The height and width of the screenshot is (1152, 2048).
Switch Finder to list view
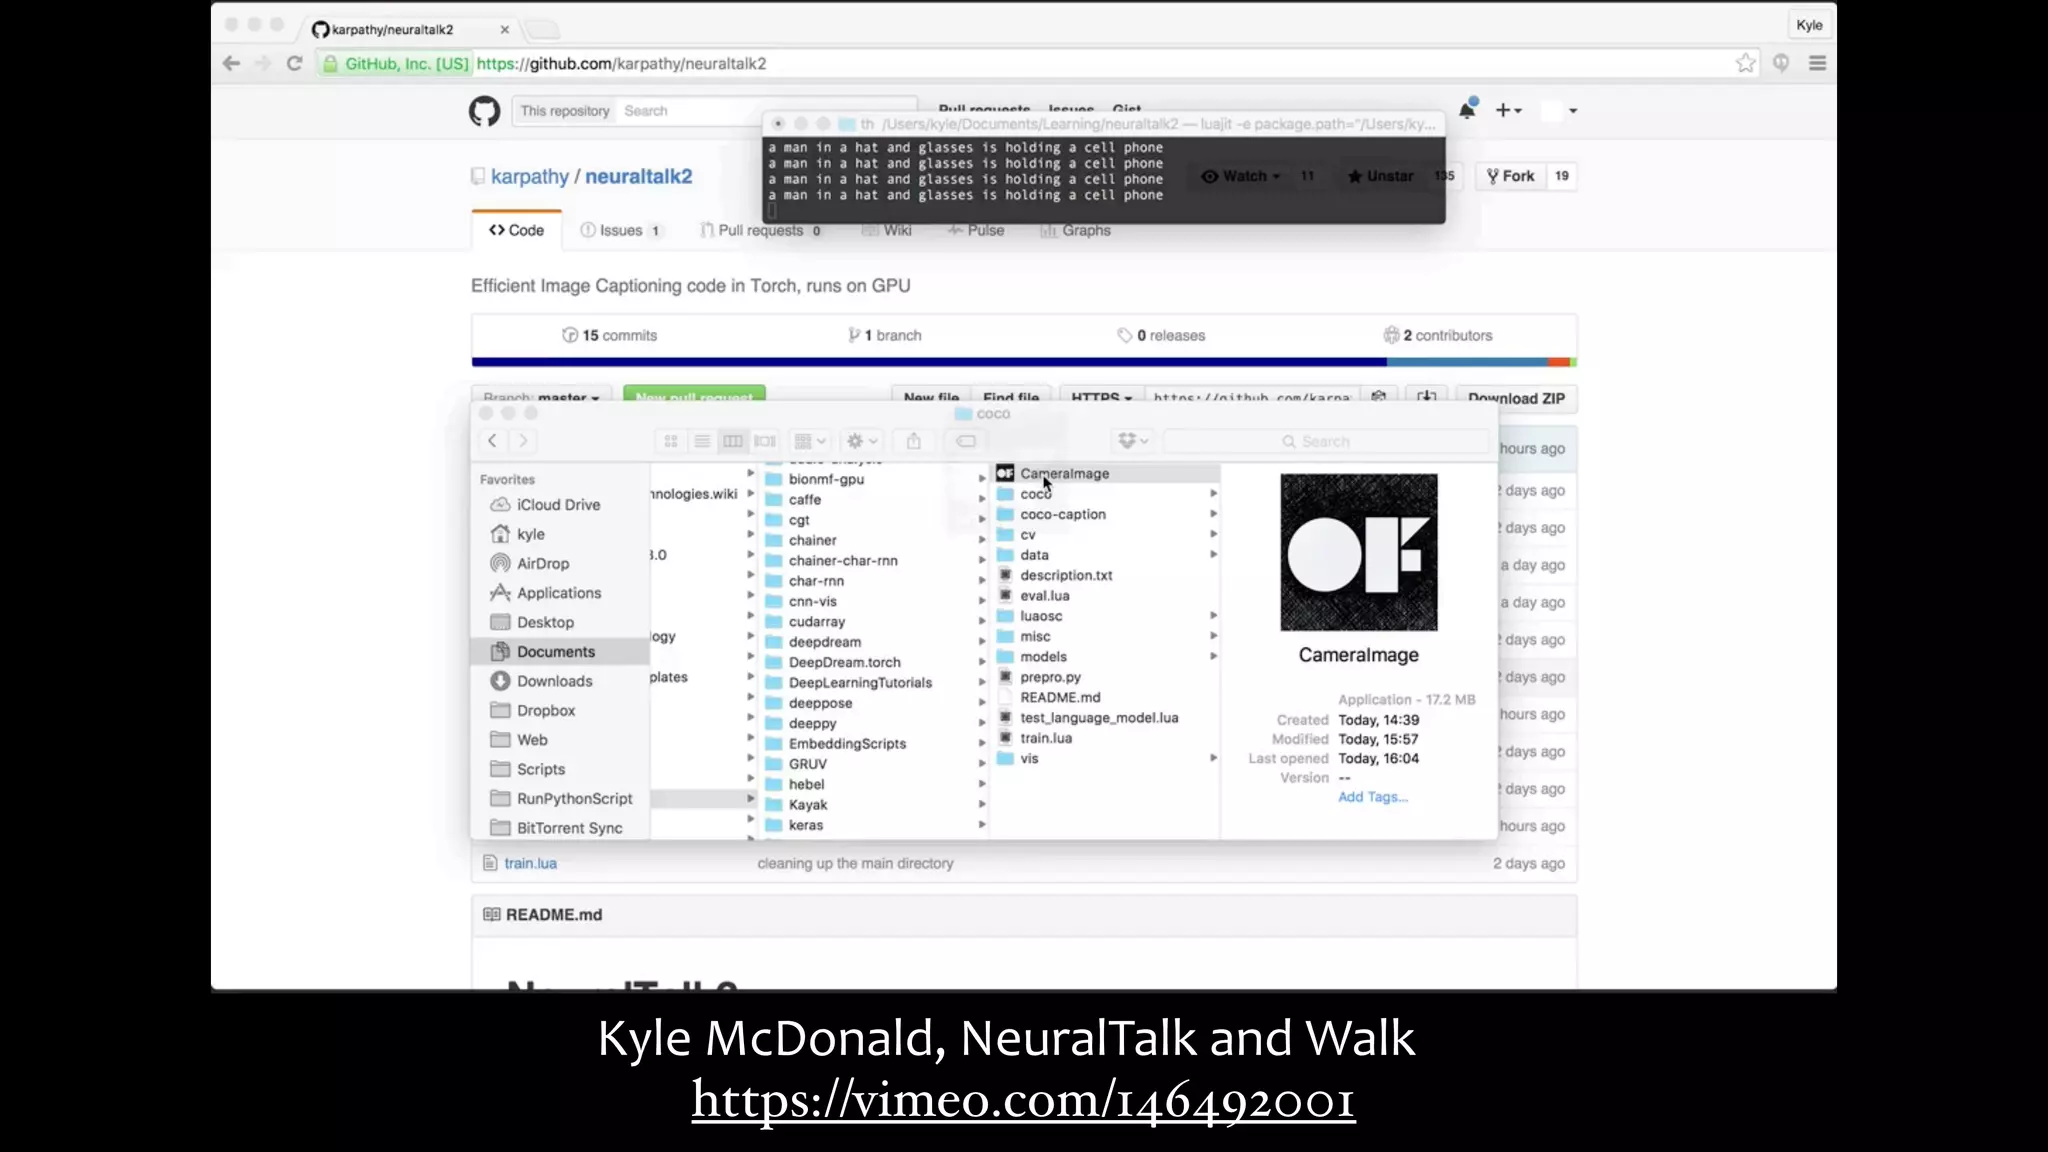[702, 441]
